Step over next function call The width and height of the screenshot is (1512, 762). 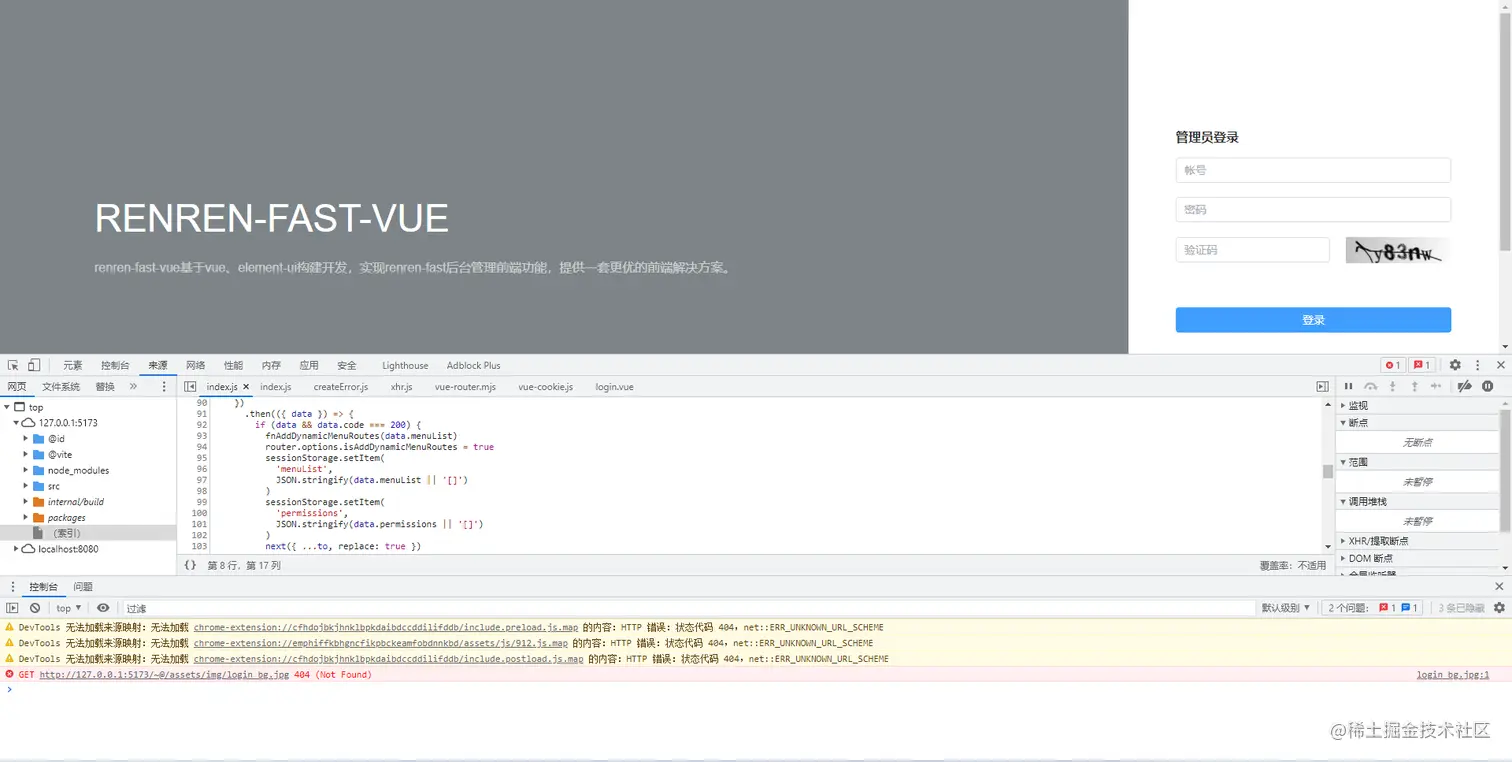1370,386
